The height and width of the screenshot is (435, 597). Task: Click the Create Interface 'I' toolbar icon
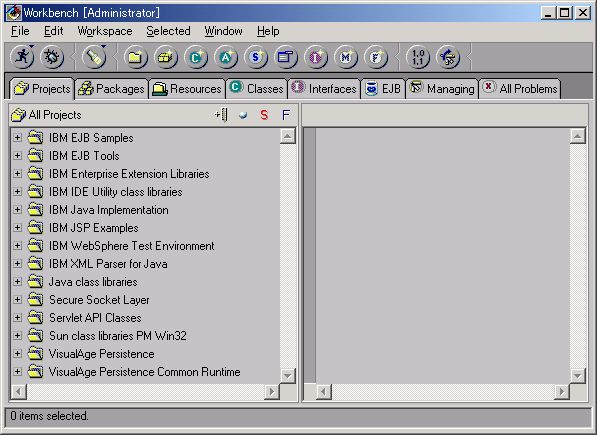[316, 57]
